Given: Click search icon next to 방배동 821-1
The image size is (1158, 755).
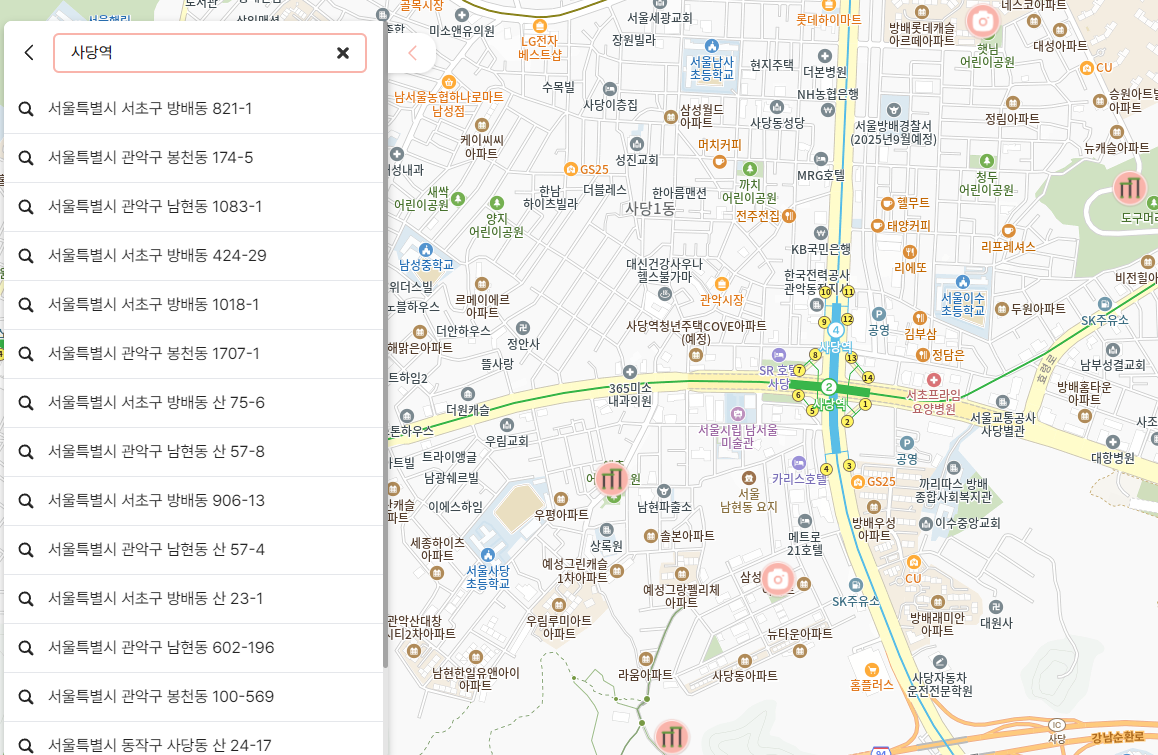Looking at the screenshot, I should (x=26, y=109).
